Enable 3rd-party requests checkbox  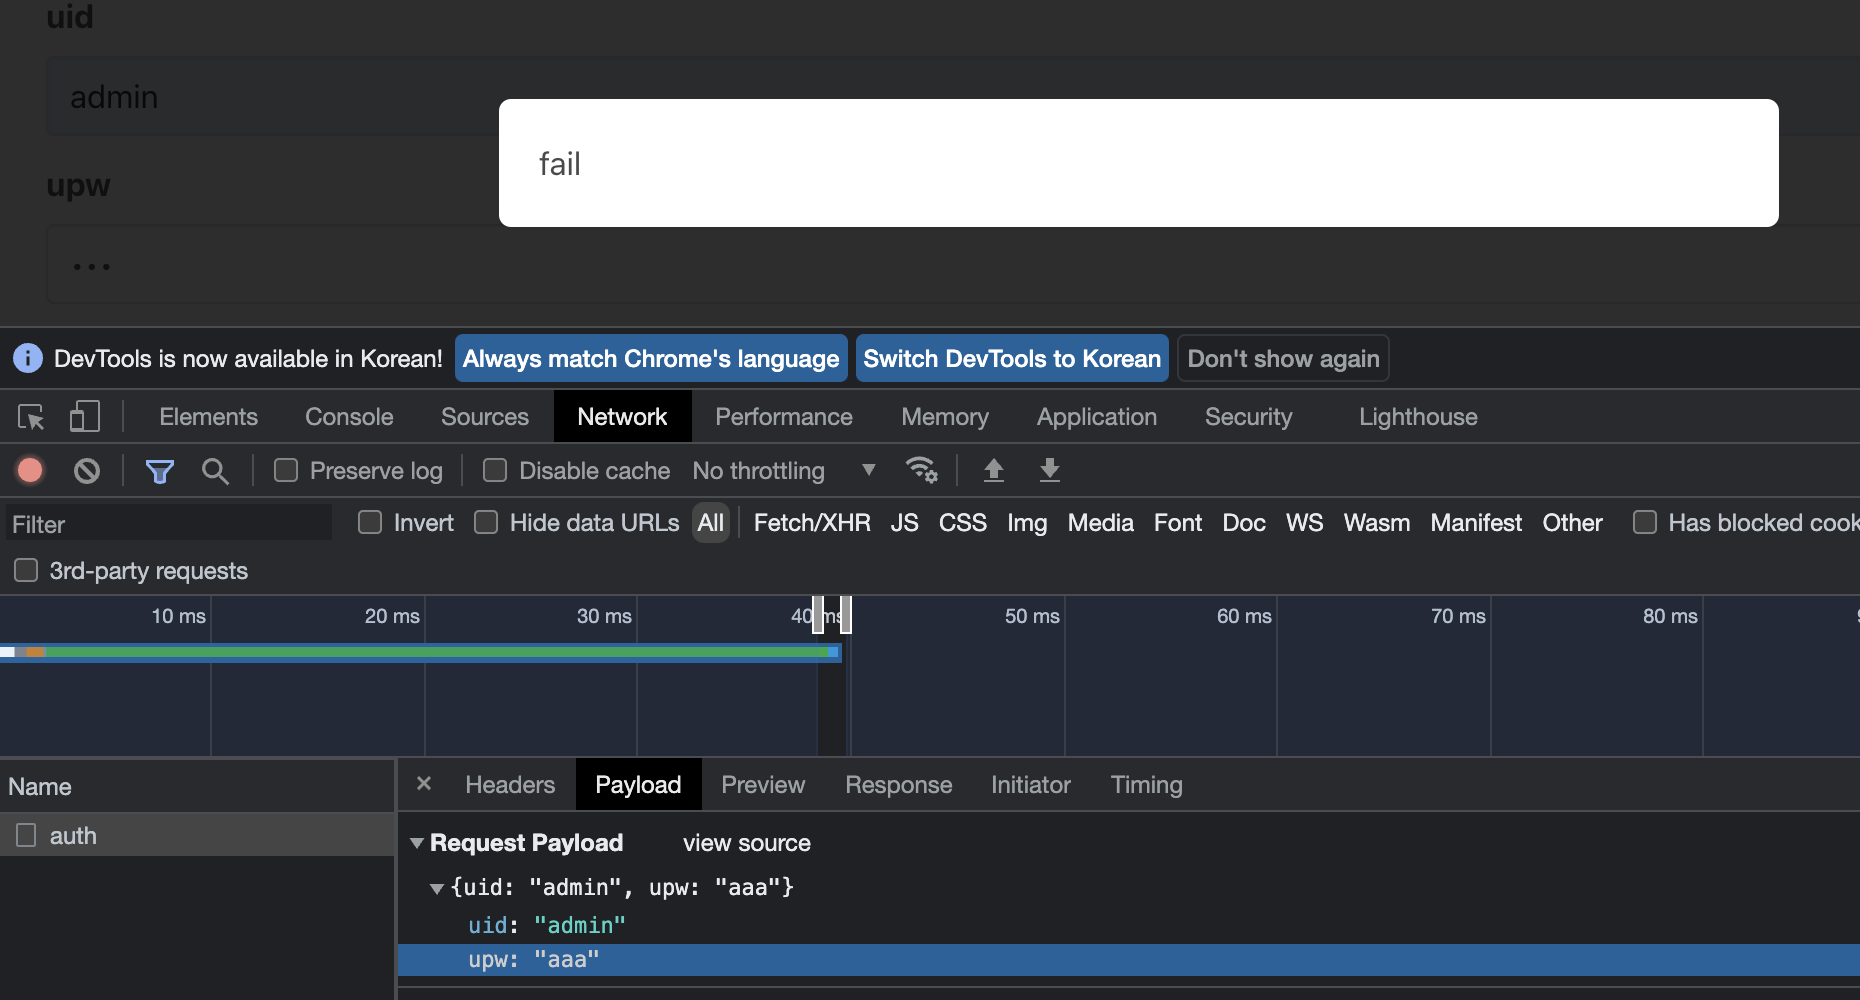click(x=26, y=570)
